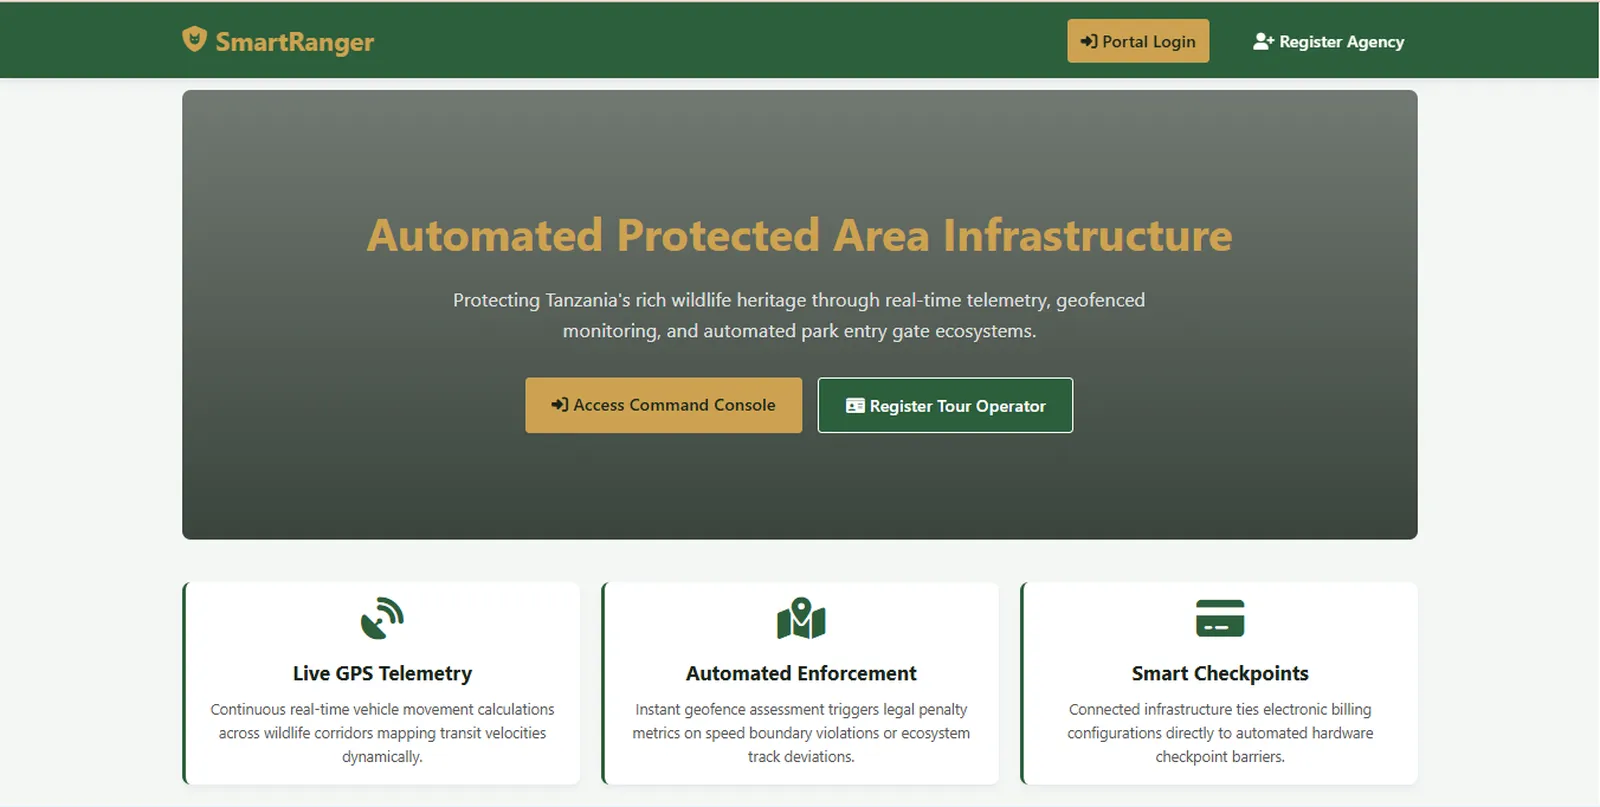This screenshot has width=1600, height=807.
Task: Click the 'Protecting Tanzania's rich wildlife heritage' paragraph
Action: [x=799, y=315]
